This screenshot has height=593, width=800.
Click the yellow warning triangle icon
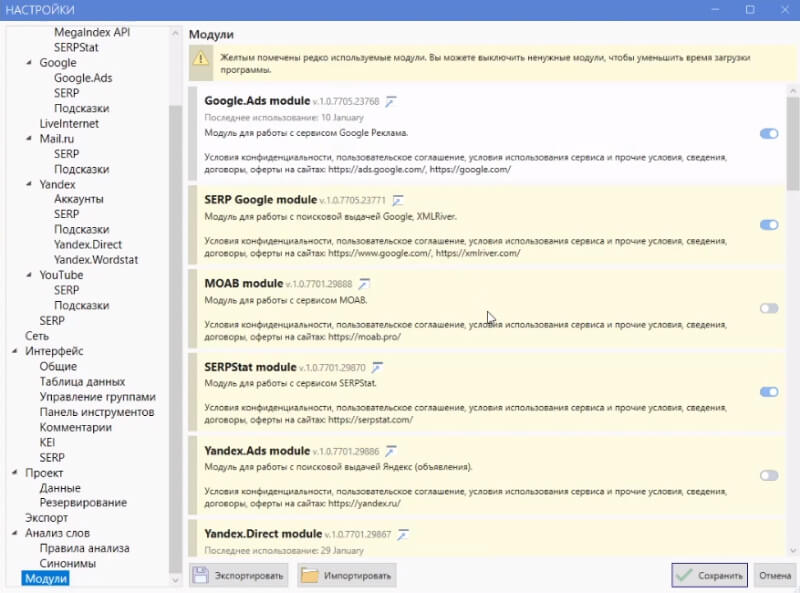pyautogui.click(x=201, y=59)
